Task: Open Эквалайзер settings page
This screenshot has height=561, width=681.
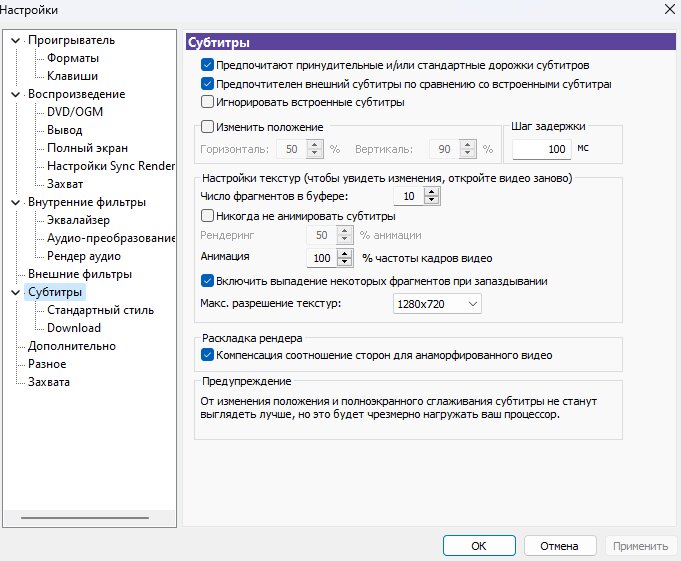Action: [78, 220]
